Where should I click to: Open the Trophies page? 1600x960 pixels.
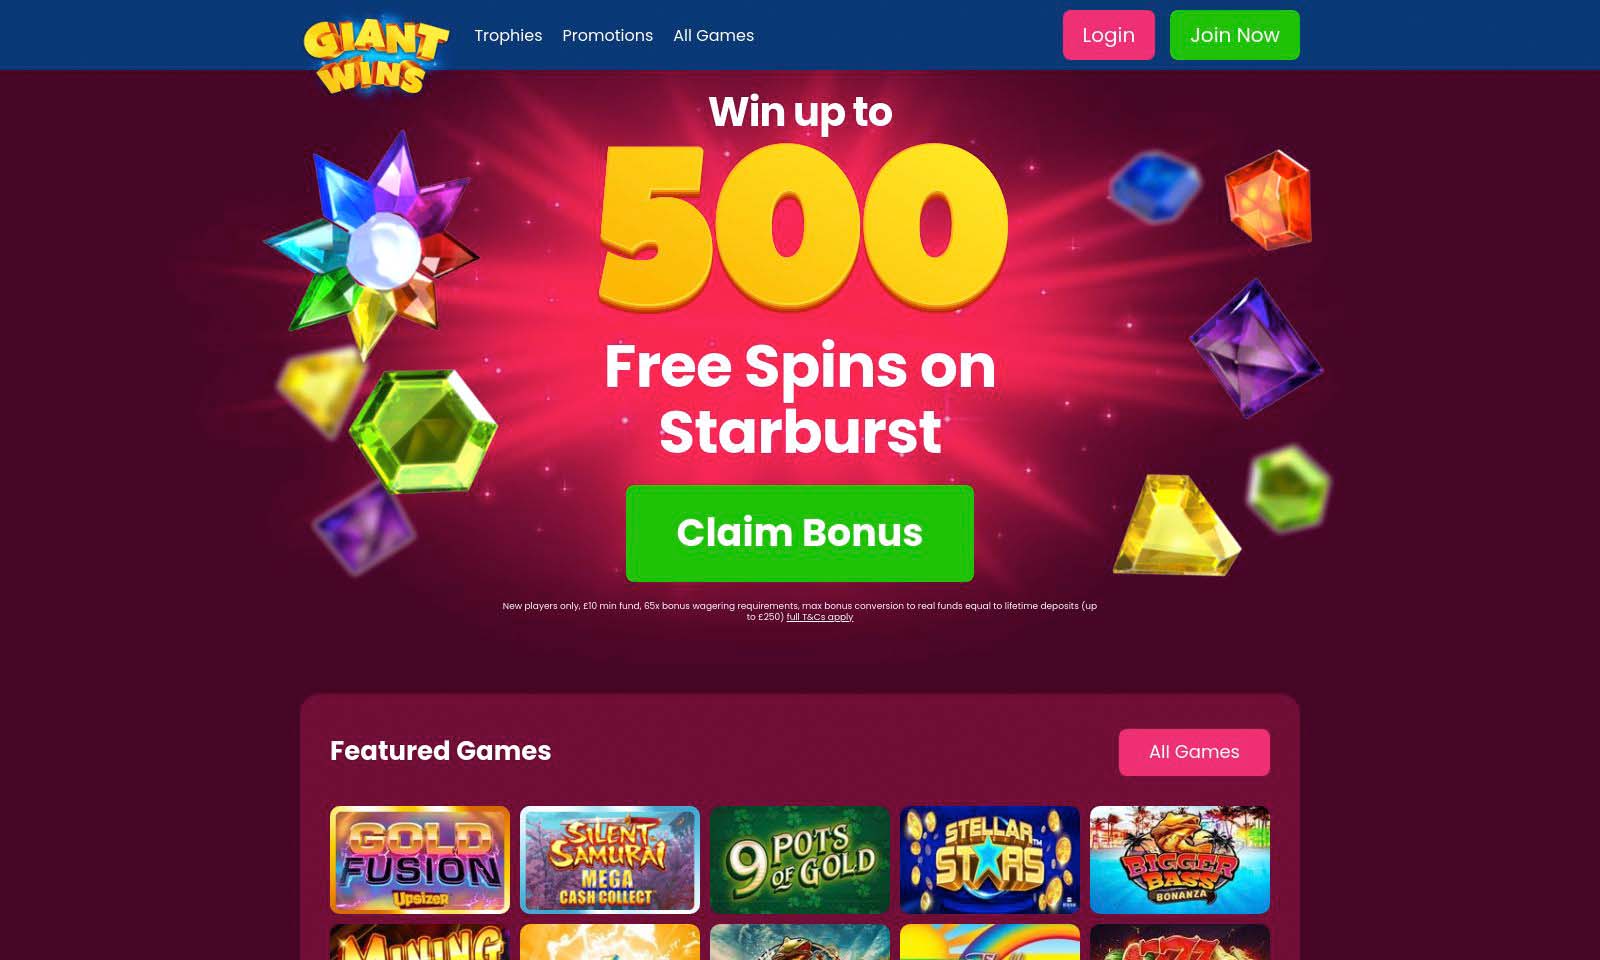pyautogui.click(x=508, y=35)
